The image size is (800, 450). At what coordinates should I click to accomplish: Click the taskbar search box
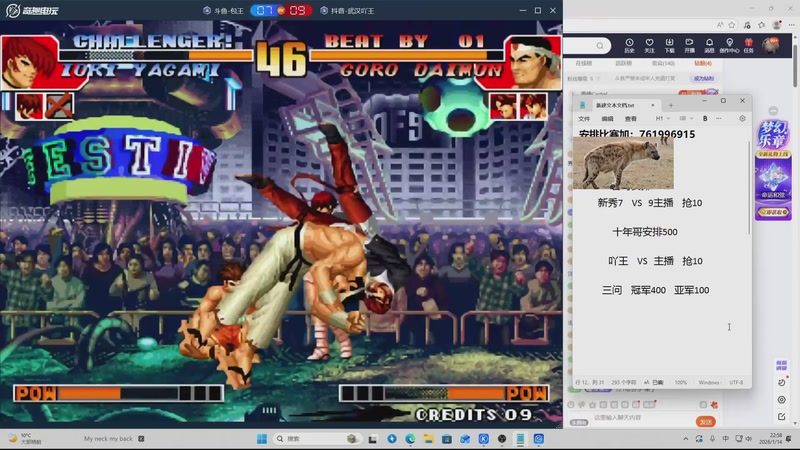point(316,439)
